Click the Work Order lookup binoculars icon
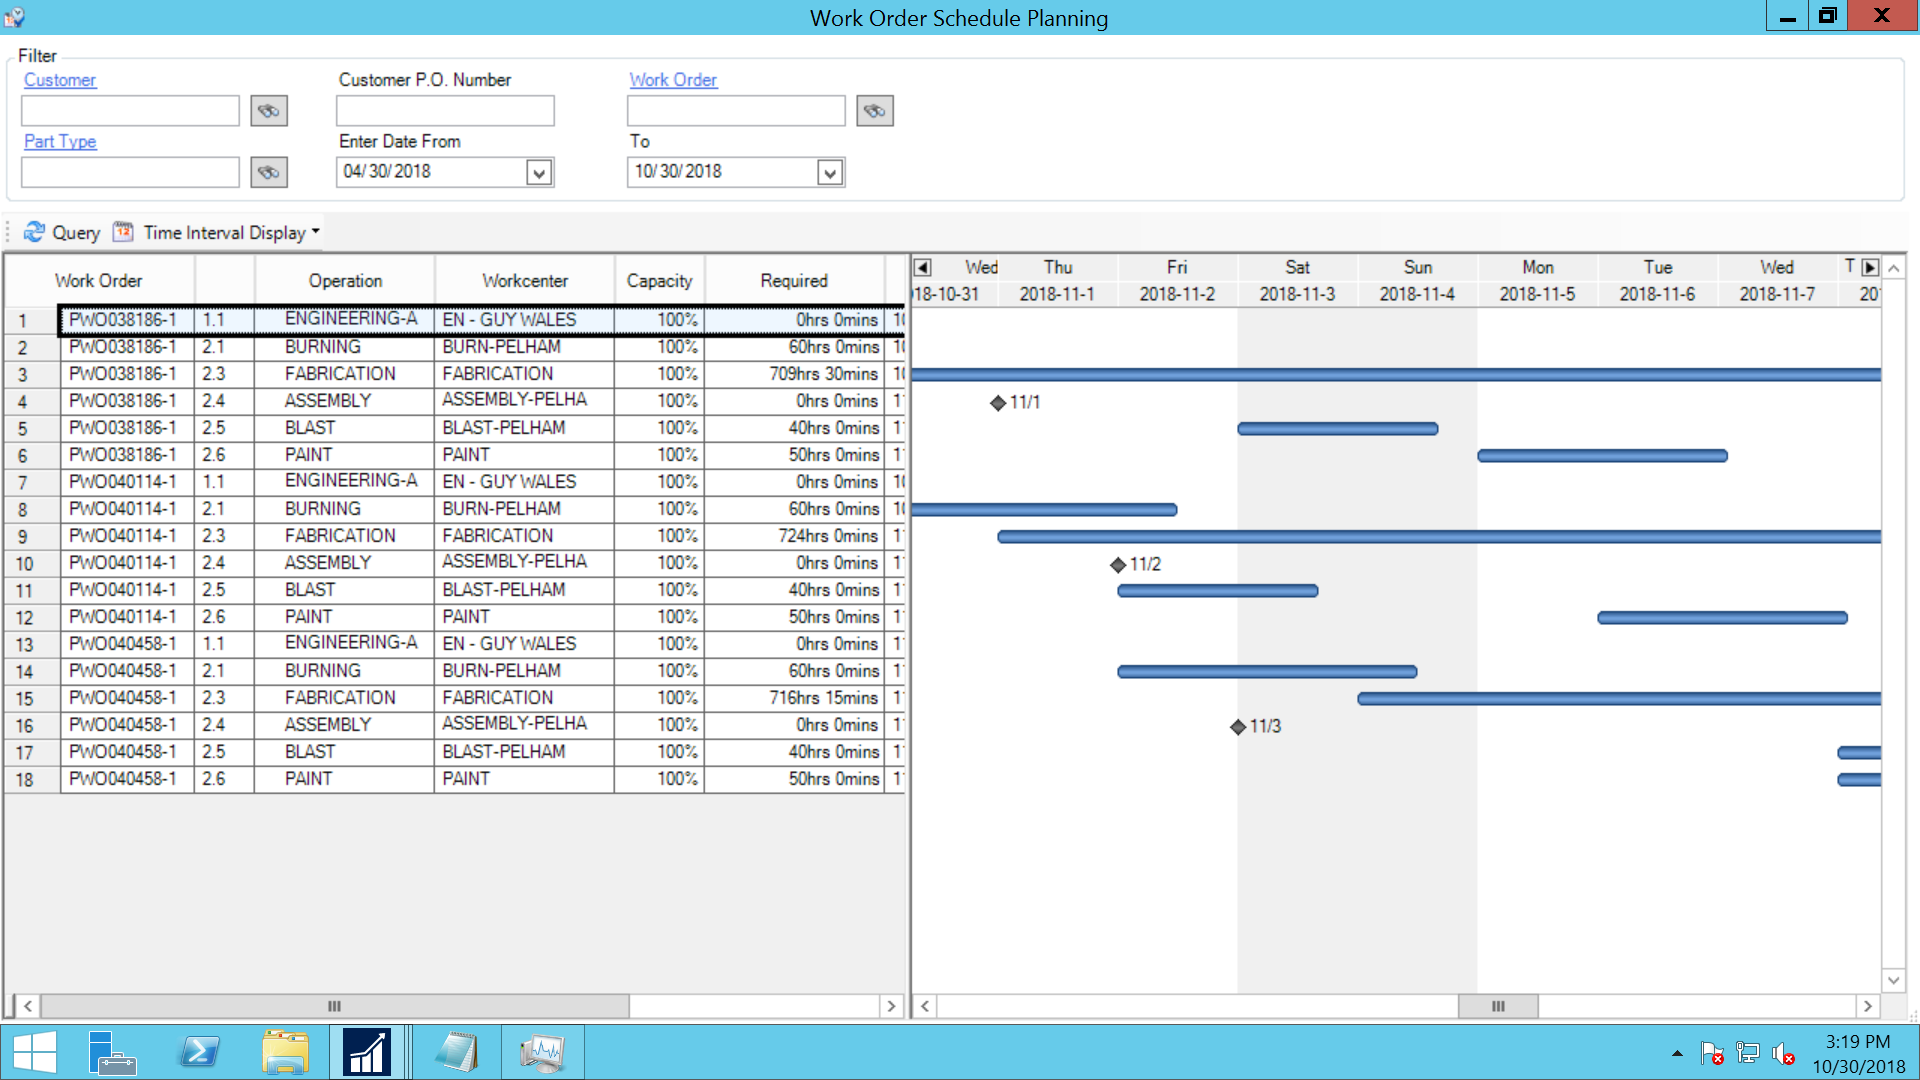The image size is (1920, 1080). coord(874,111)
